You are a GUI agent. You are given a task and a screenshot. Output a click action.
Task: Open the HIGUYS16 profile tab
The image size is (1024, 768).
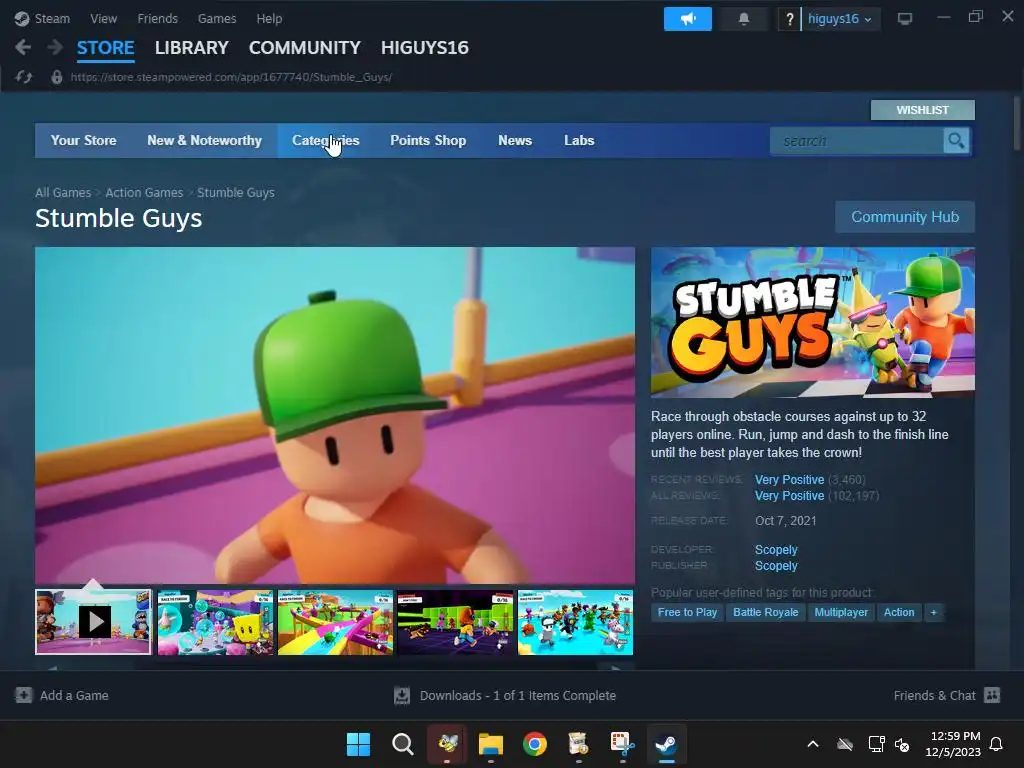pos(424,48)
